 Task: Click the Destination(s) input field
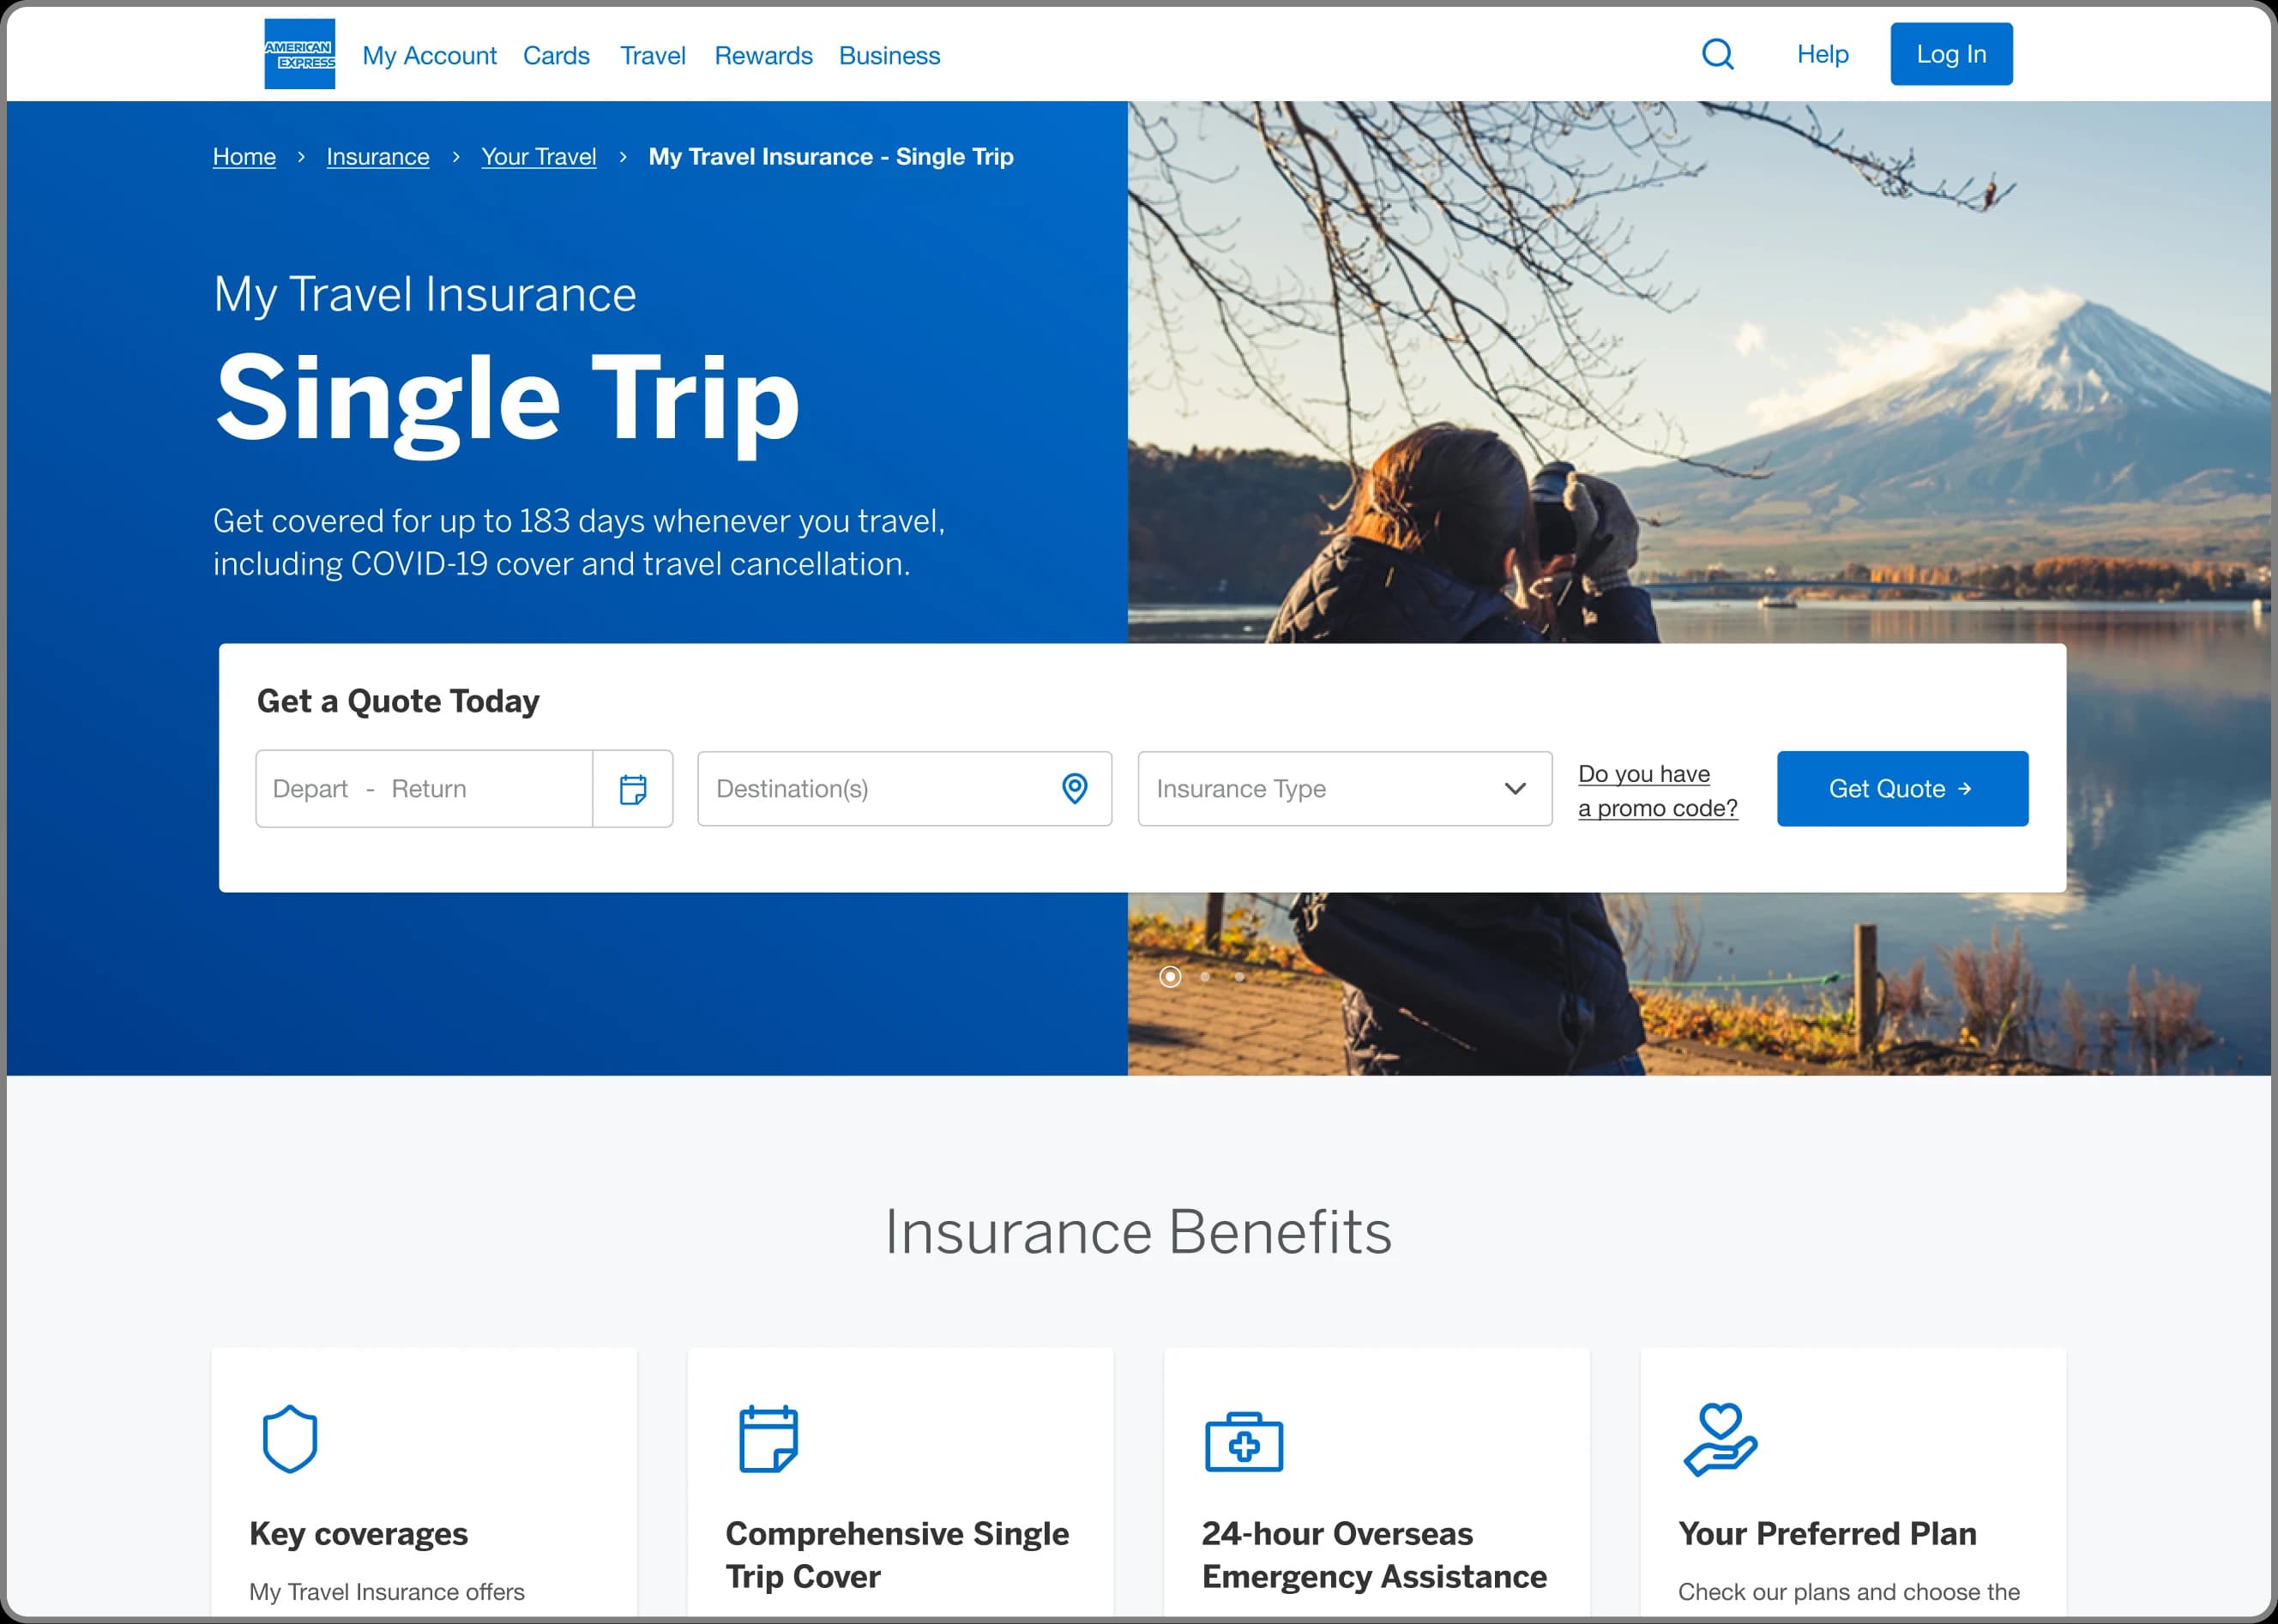point(904,789)
